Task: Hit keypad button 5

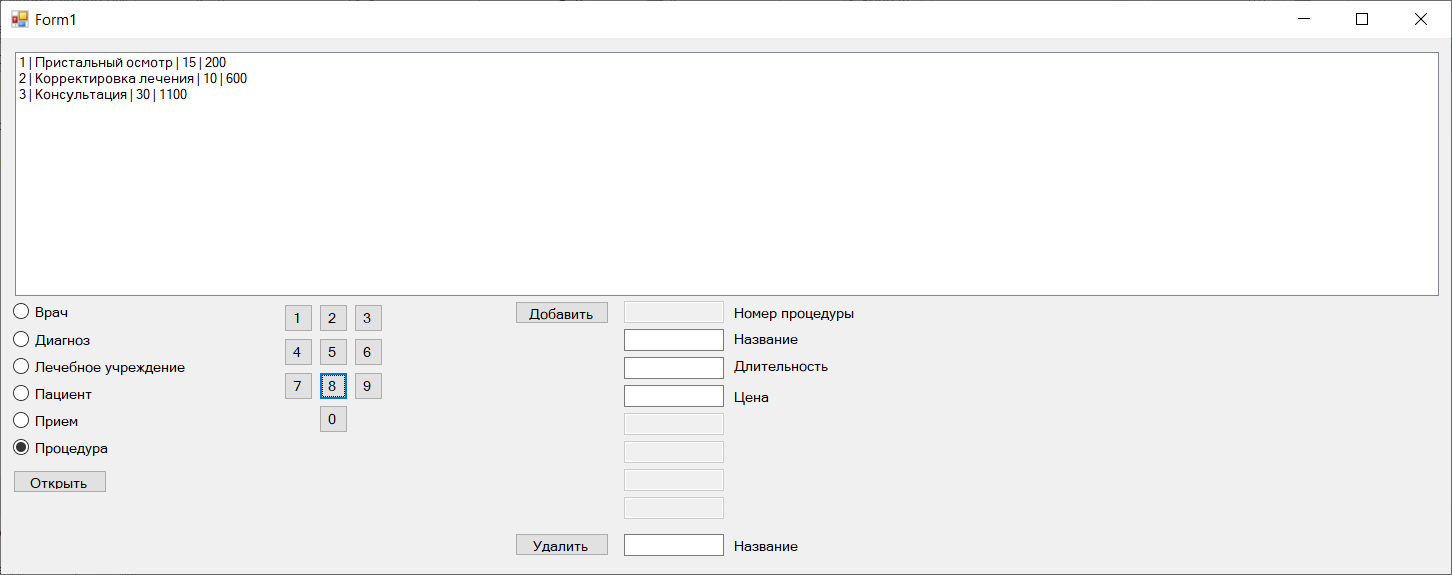Action: coord(333,352)
